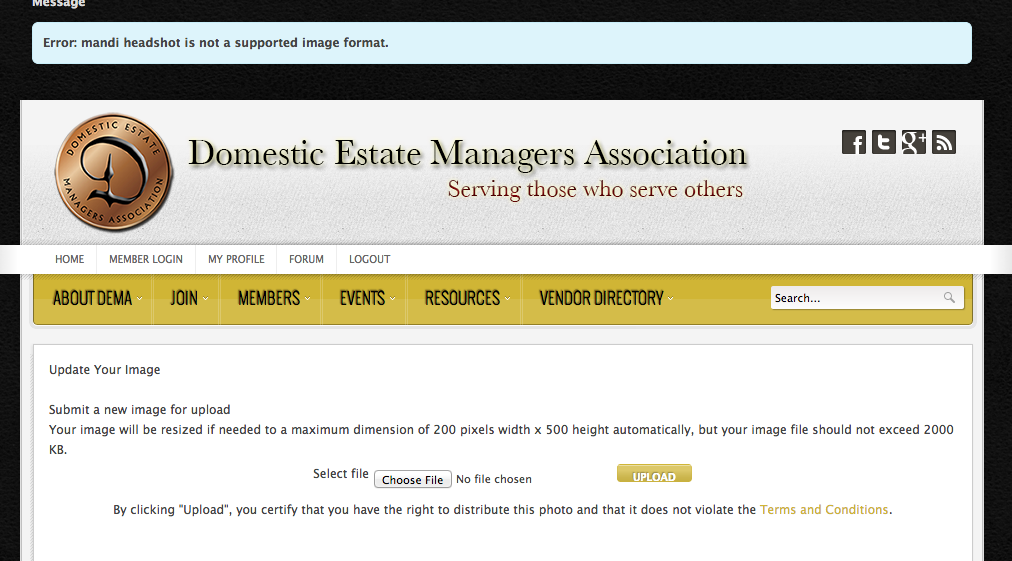The image size is (1012, 561).
Task: Open the Facebook social icon
Action: tap(853, 142)
